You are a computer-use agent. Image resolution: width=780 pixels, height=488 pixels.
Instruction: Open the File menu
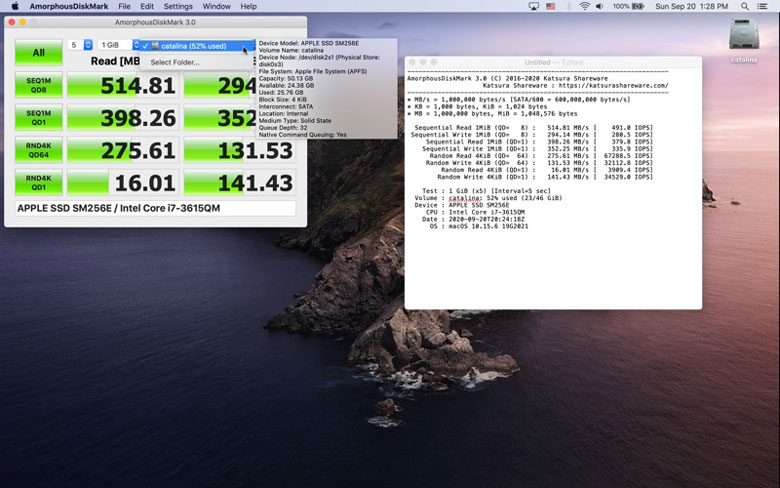pyautogui.click(x=124, y=6)
